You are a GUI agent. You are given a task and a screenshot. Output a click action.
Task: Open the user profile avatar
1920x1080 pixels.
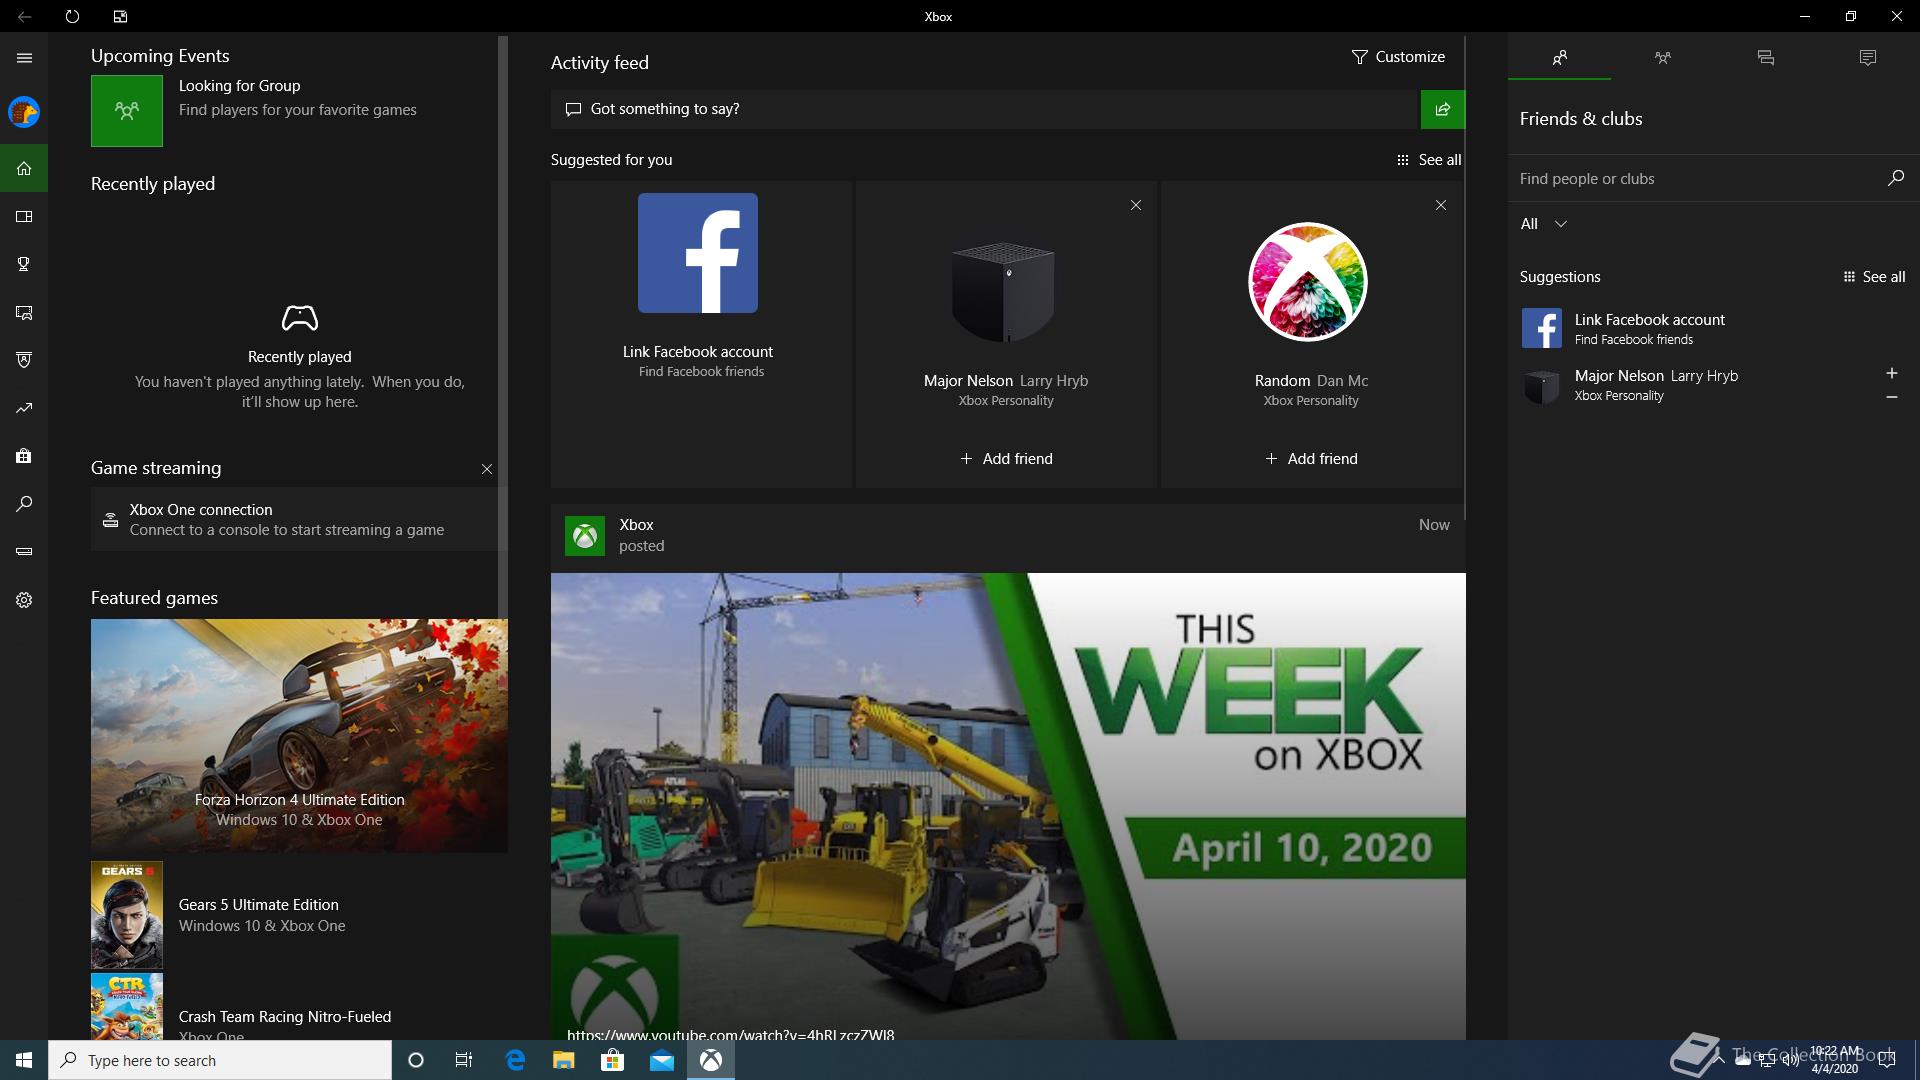(x=24, y=112)
